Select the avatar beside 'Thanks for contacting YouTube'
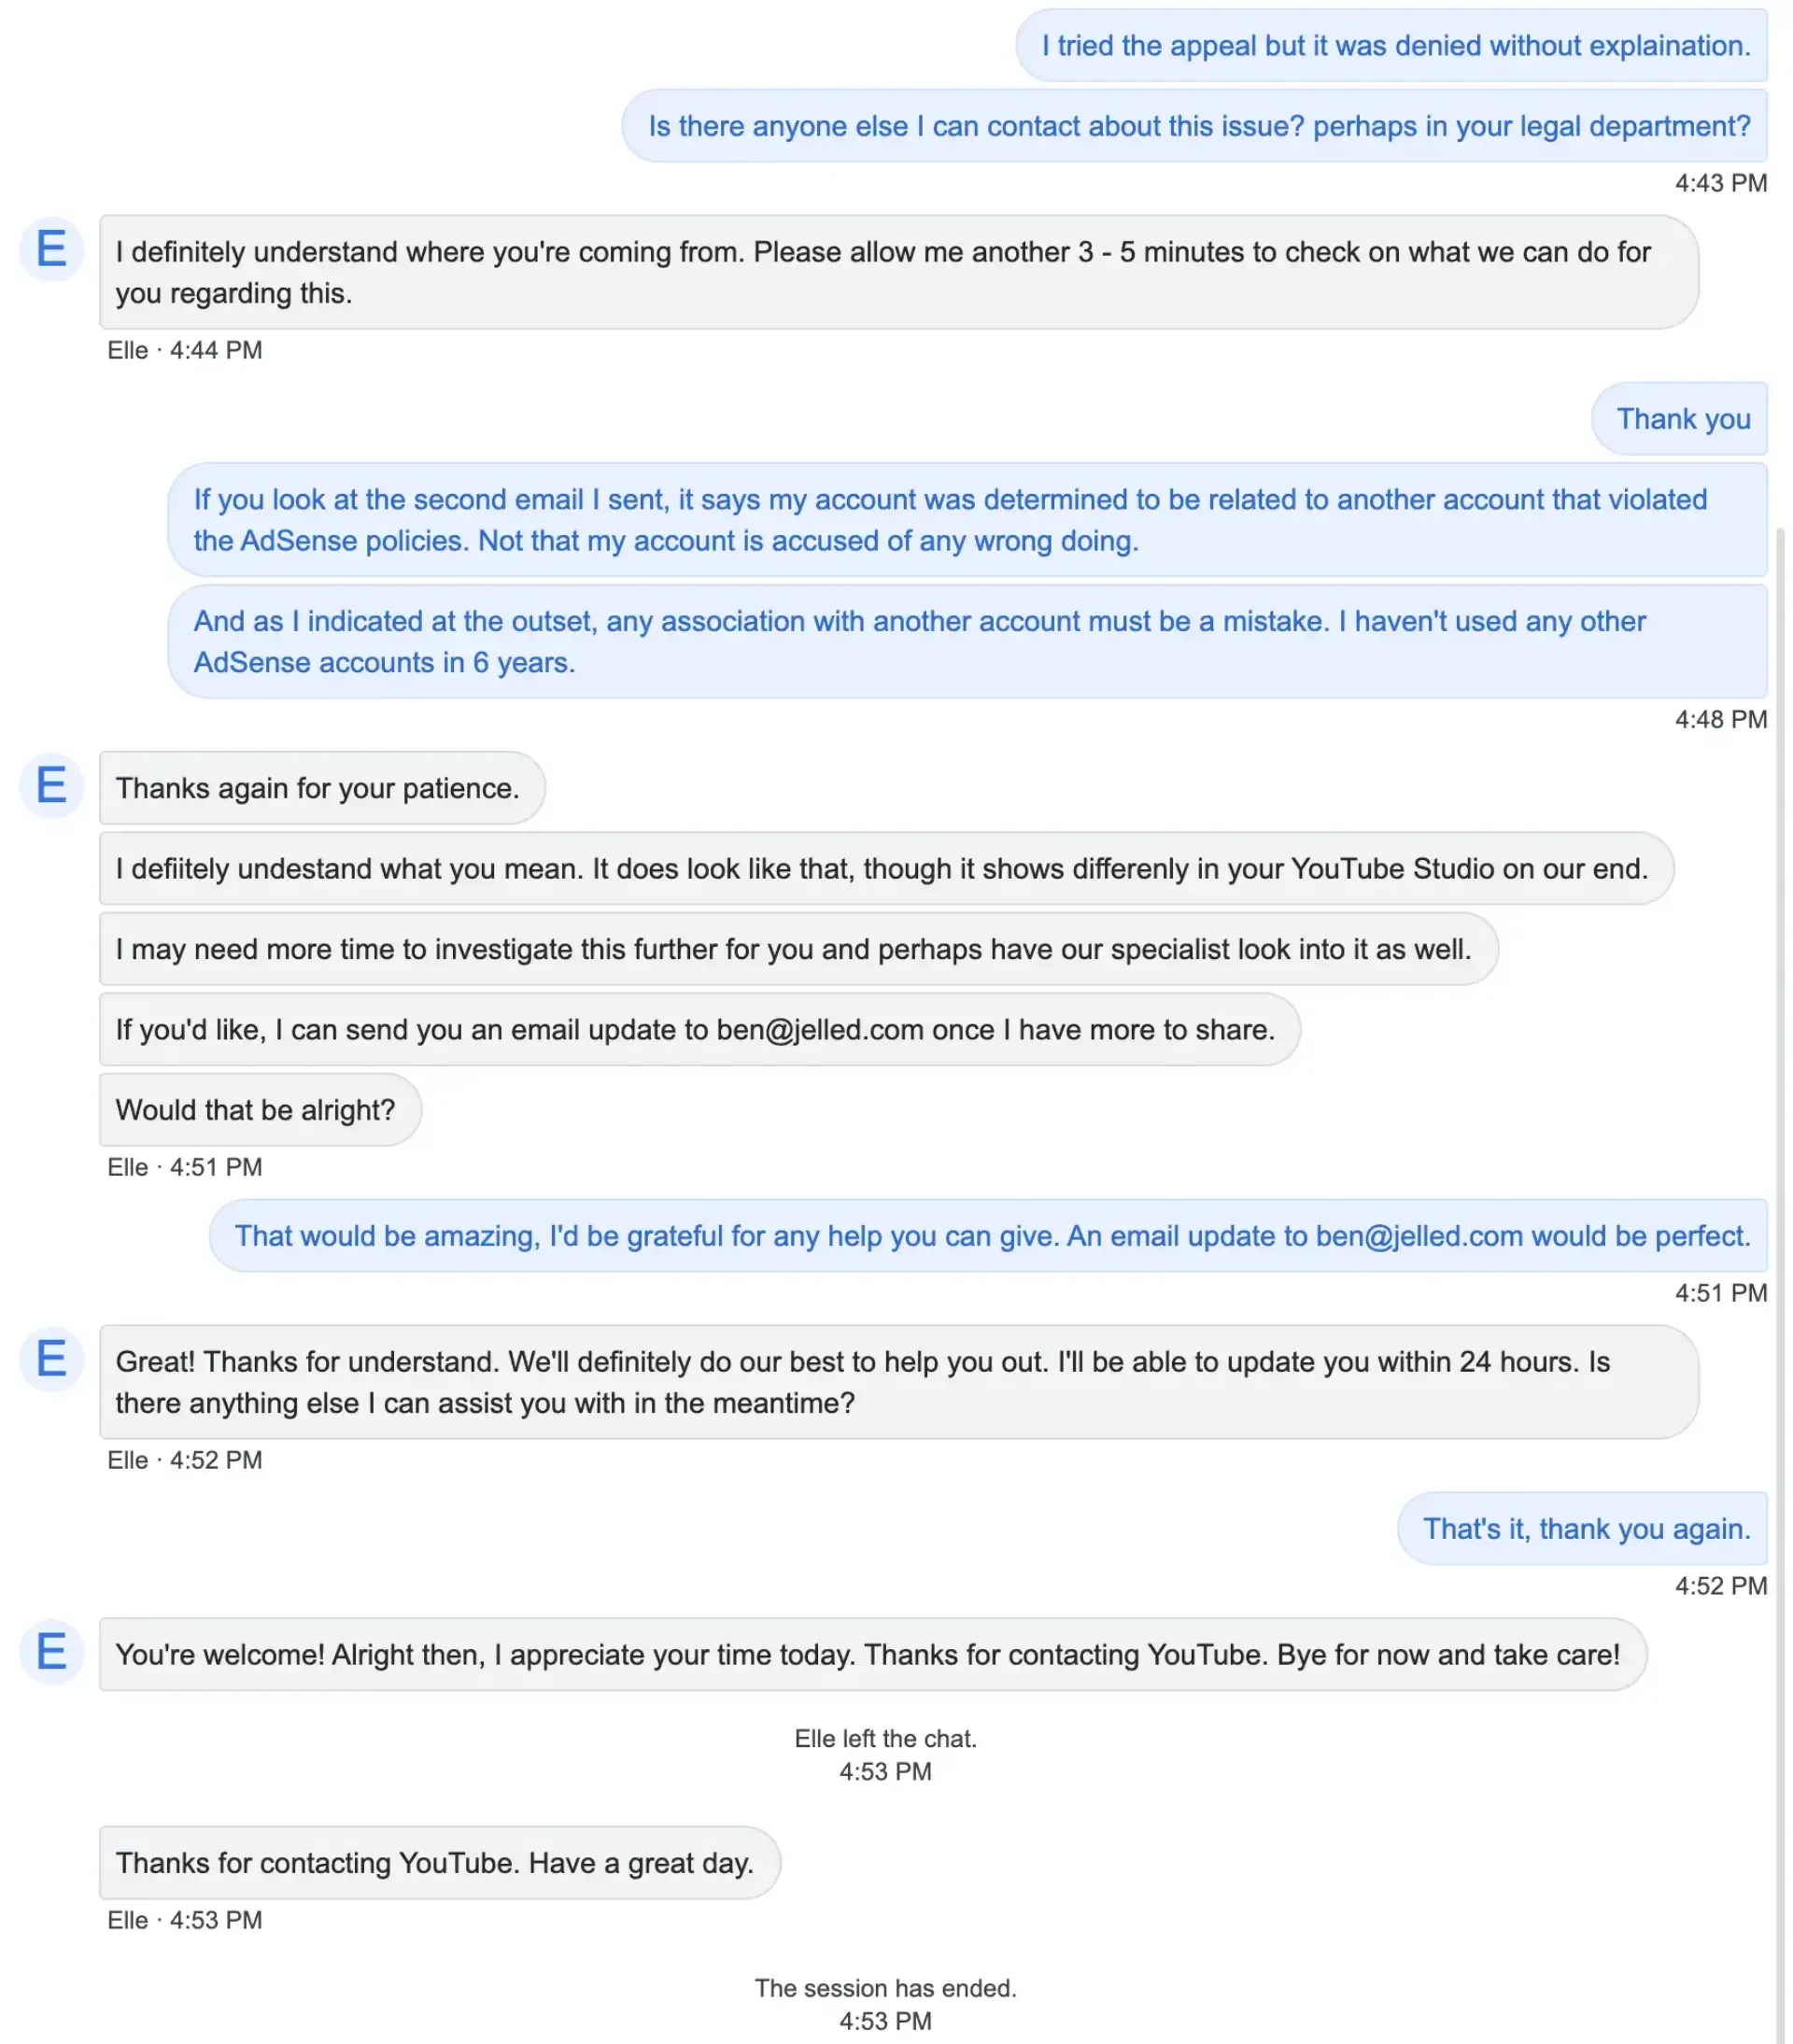Screen dimensions: 1793x2044 (x=51, y=1653)
